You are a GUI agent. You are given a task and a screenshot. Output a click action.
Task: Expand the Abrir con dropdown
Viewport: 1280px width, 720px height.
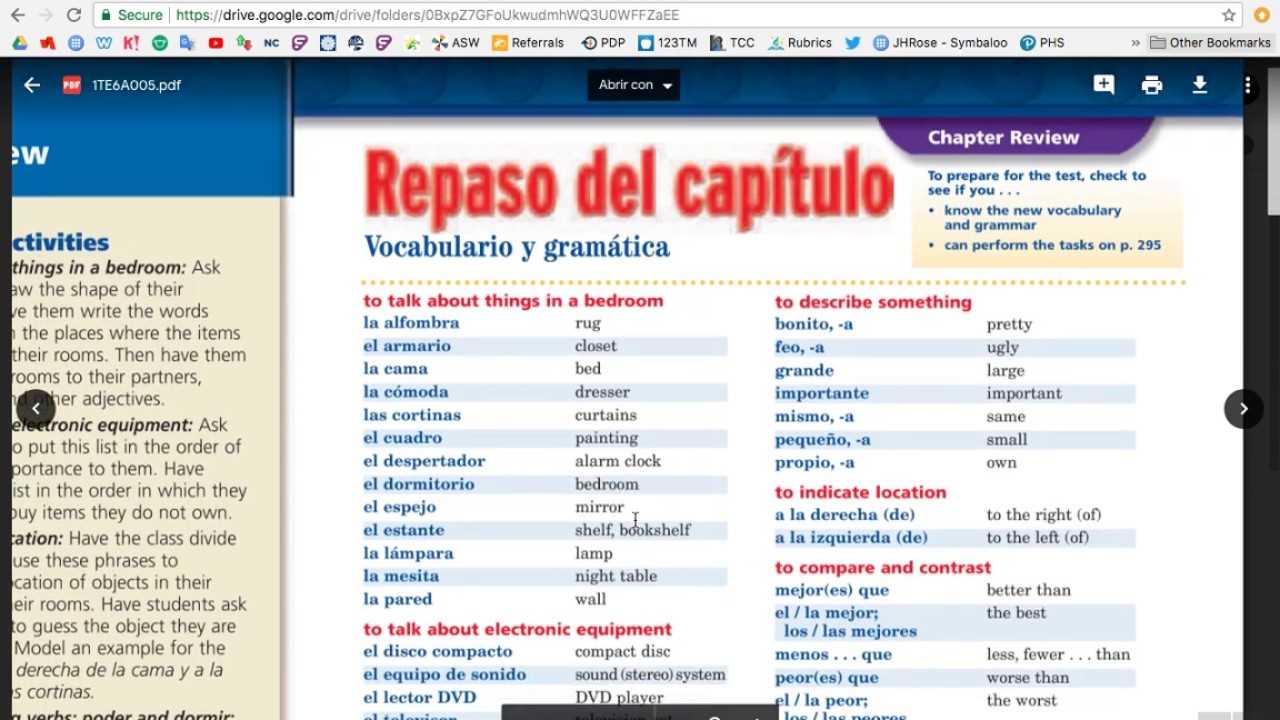(x=634, y=85)
